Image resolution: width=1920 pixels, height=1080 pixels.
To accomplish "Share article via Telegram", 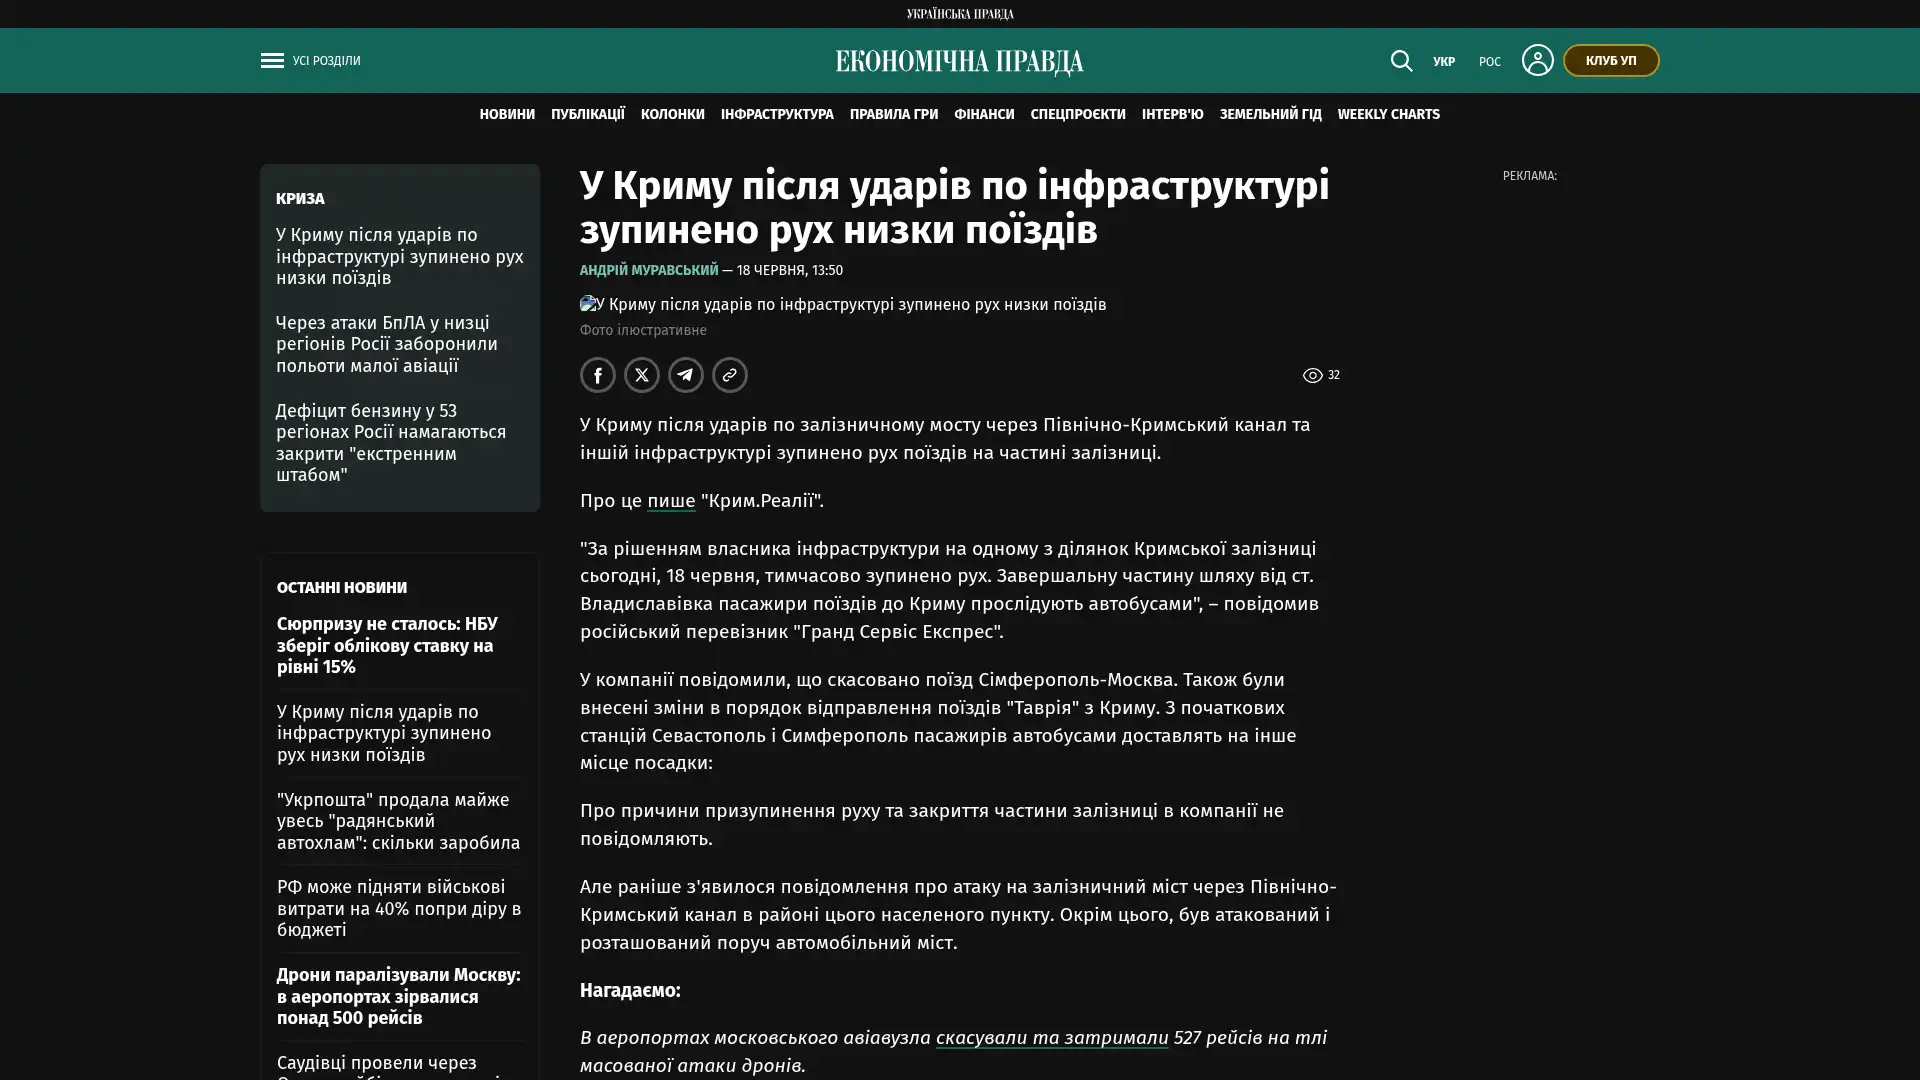I will click(686, 375).
